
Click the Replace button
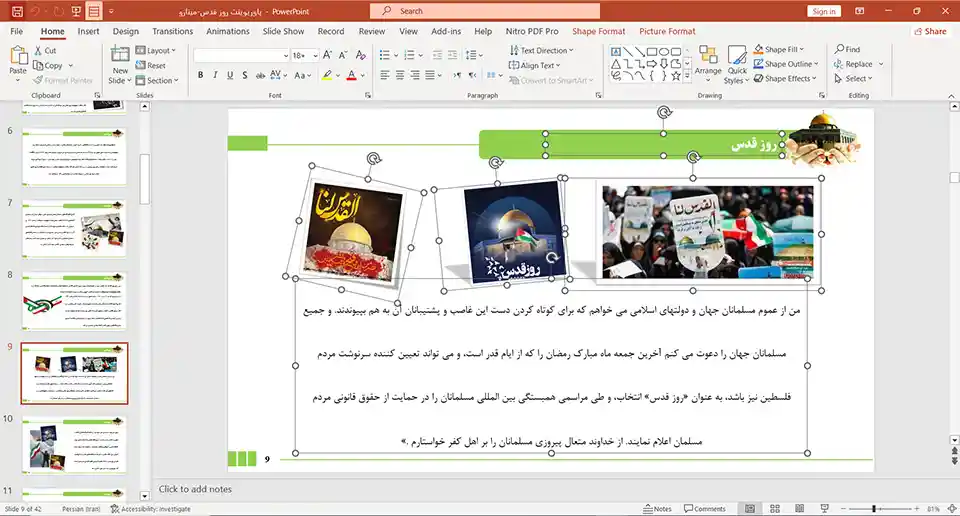(x=853, y=64)
